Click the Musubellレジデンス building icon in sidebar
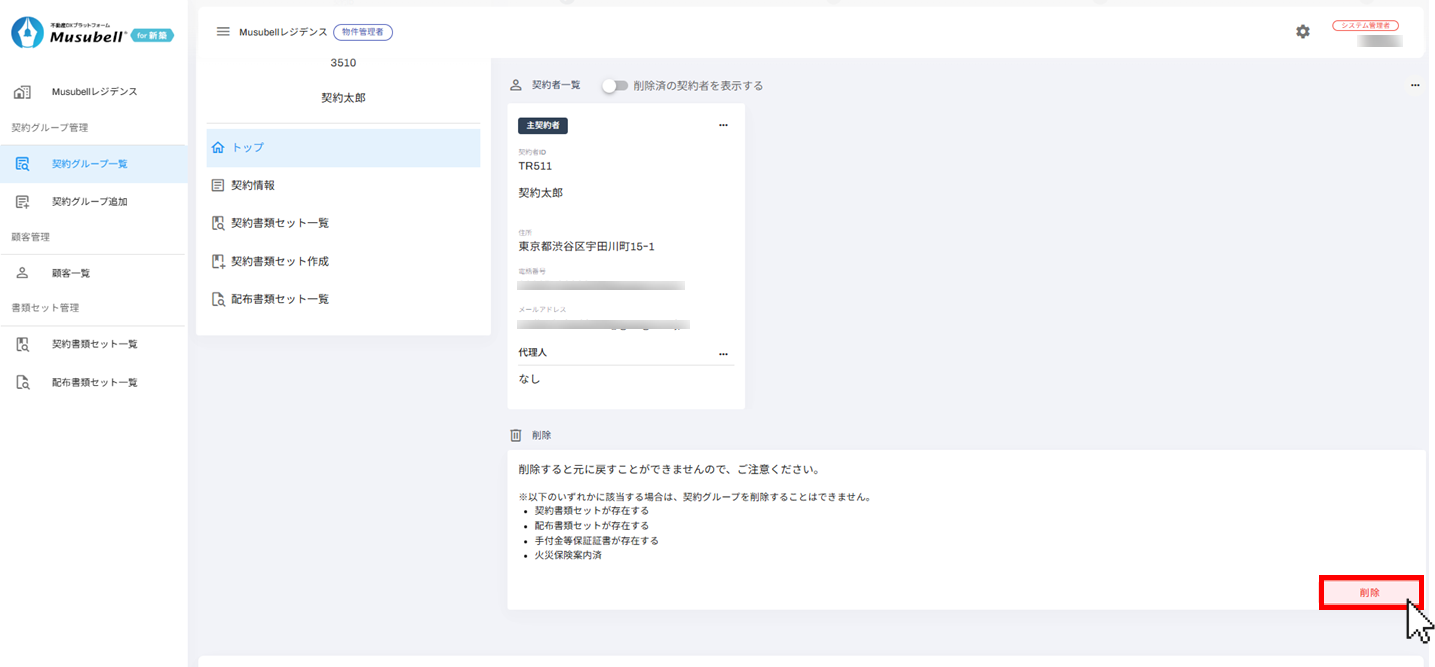Viewport: 1435px width, 667px height. pyautogui.click(x=22, y=92)
